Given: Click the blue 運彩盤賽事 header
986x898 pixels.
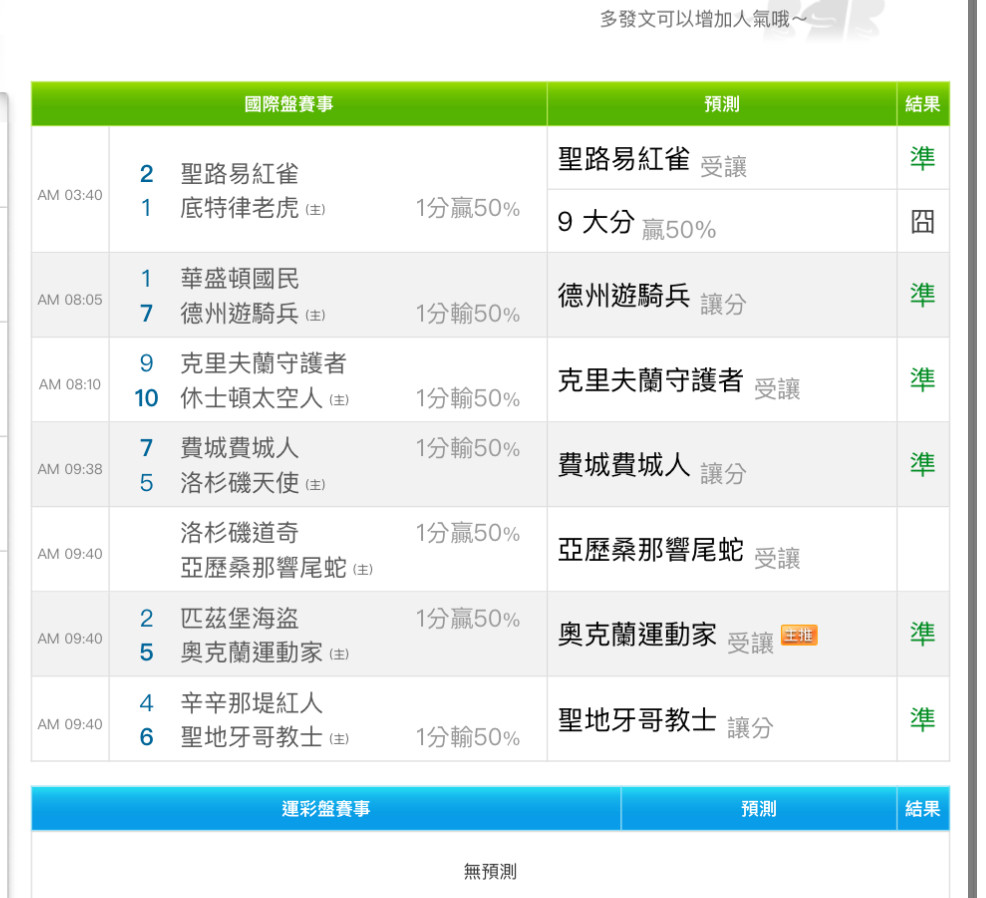Looking at the screenshot, I should [x=326, y=809].
